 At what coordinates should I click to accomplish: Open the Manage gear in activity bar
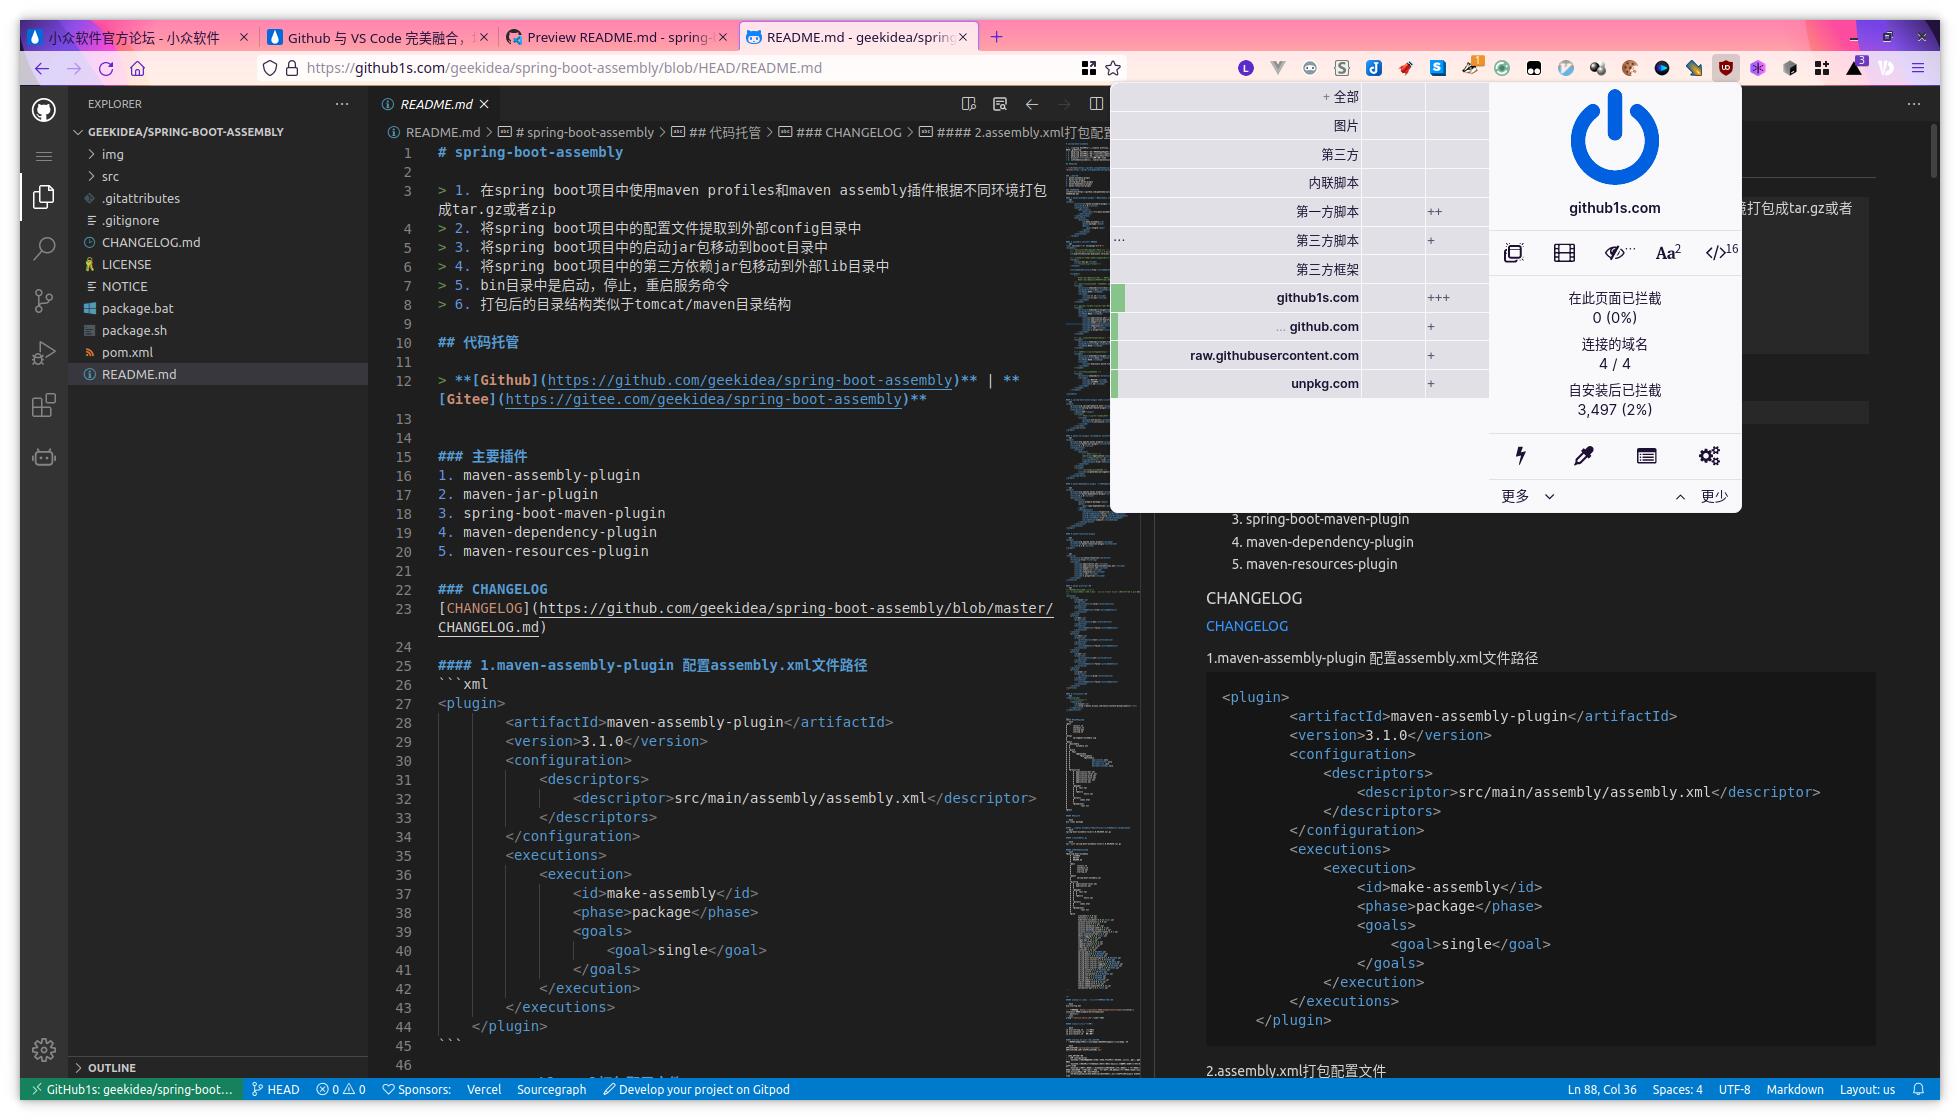[x=44, y=1050]
